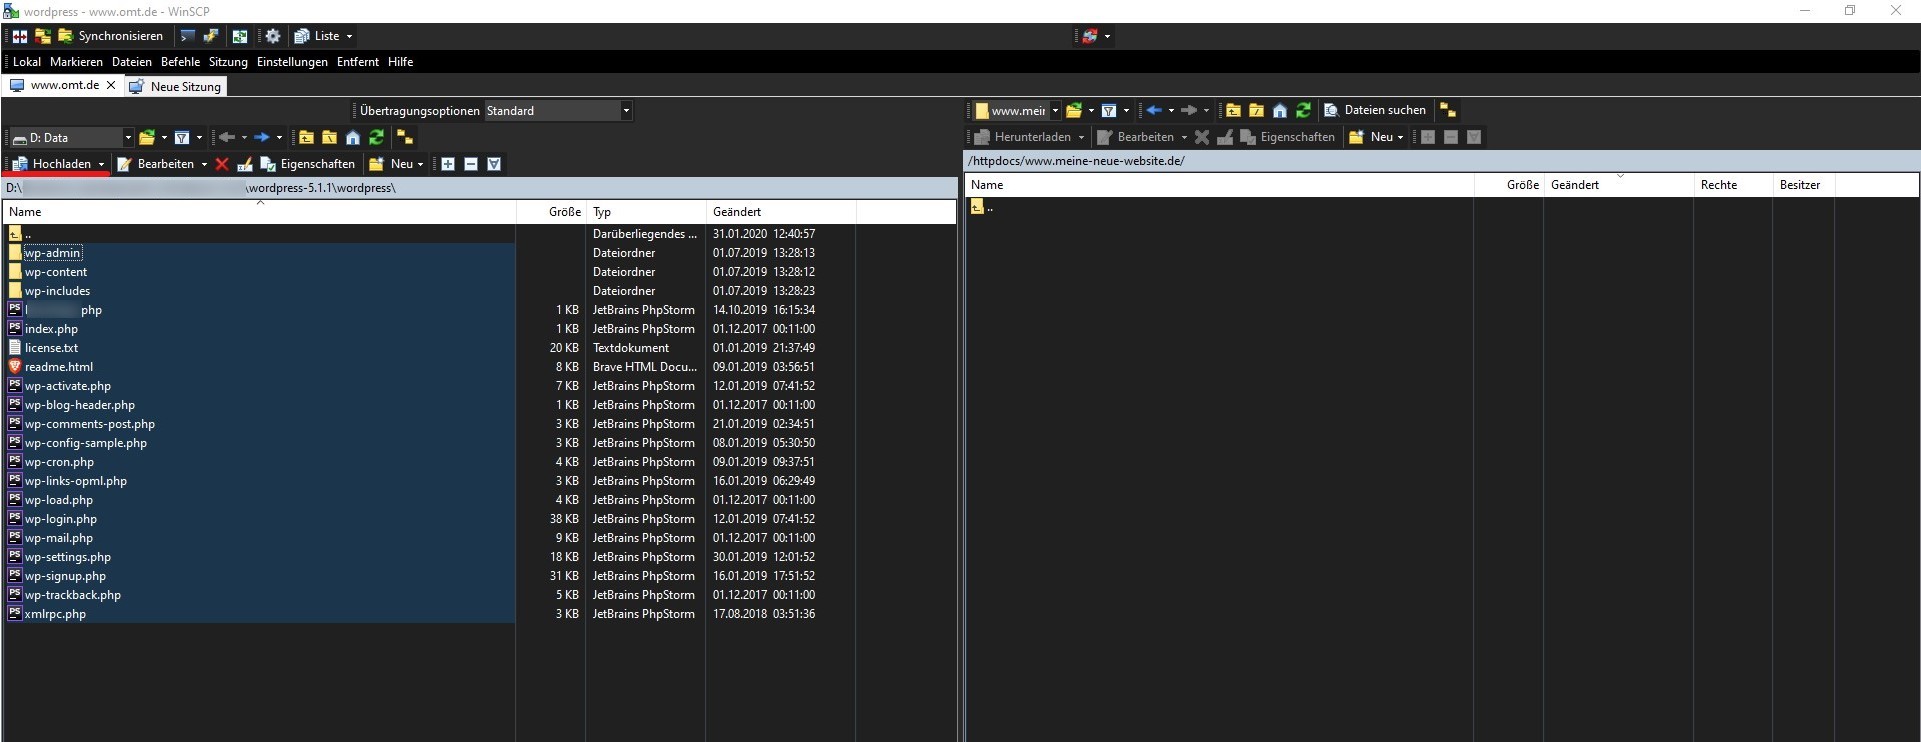
Task: Sort local files by Name column
Action: pos(260,212)
